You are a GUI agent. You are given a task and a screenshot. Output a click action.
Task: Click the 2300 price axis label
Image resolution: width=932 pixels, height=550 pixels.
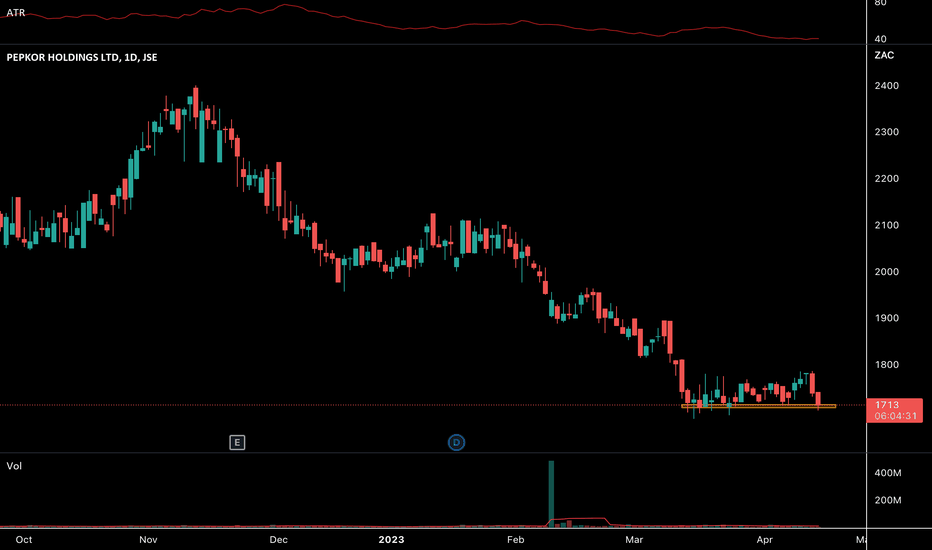pos(886,132)
